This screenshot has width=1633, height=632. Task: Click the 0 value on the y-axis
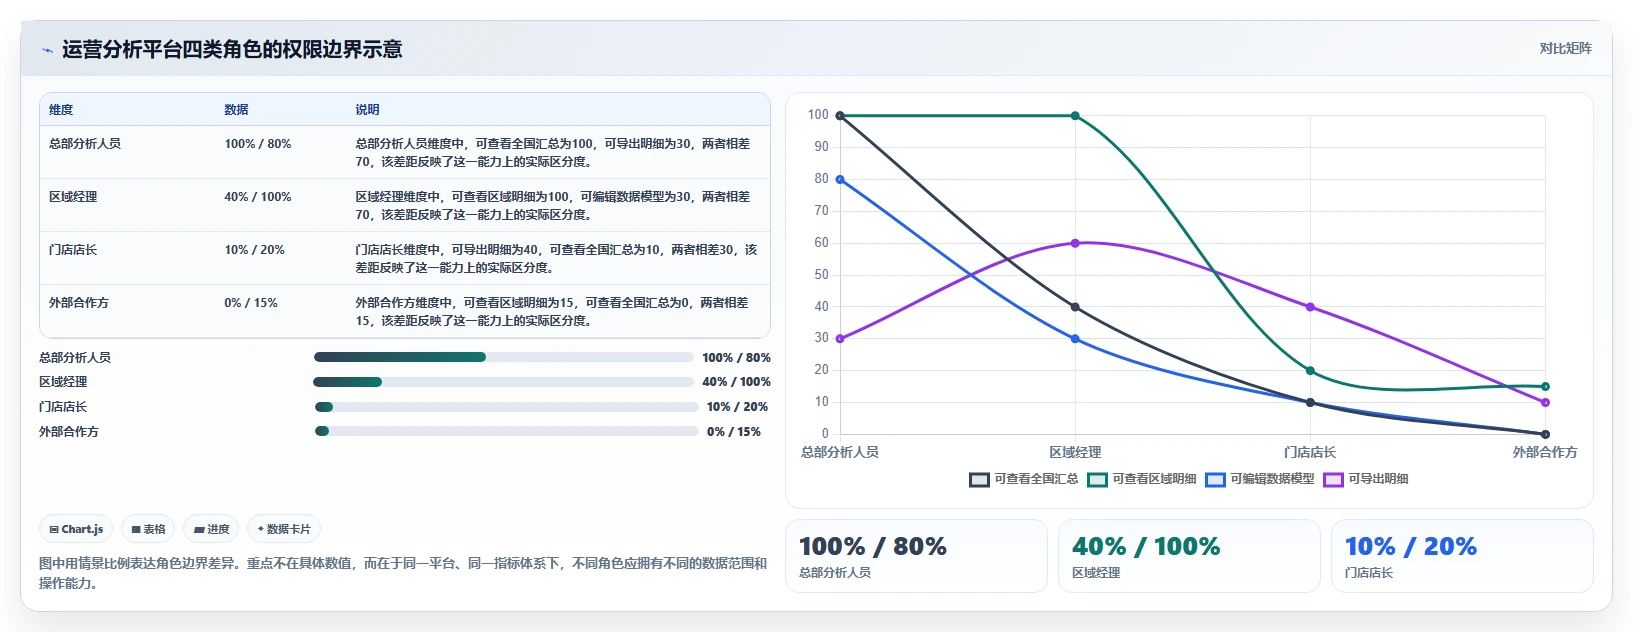click(825, 434)
